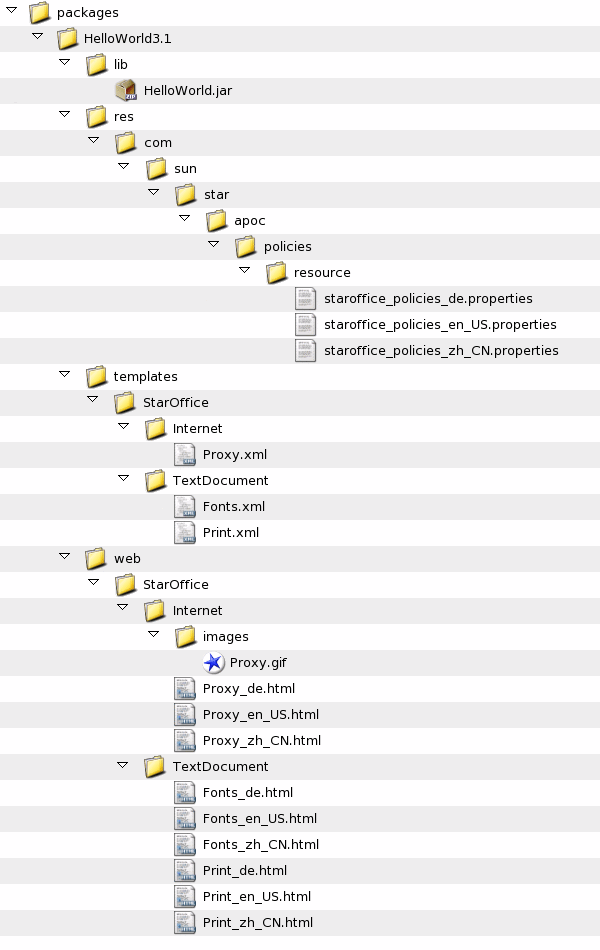This screenshot has height=950, width=600.
Task: Click the Proxy.xml file icon
Action: (x=185, y=454)
